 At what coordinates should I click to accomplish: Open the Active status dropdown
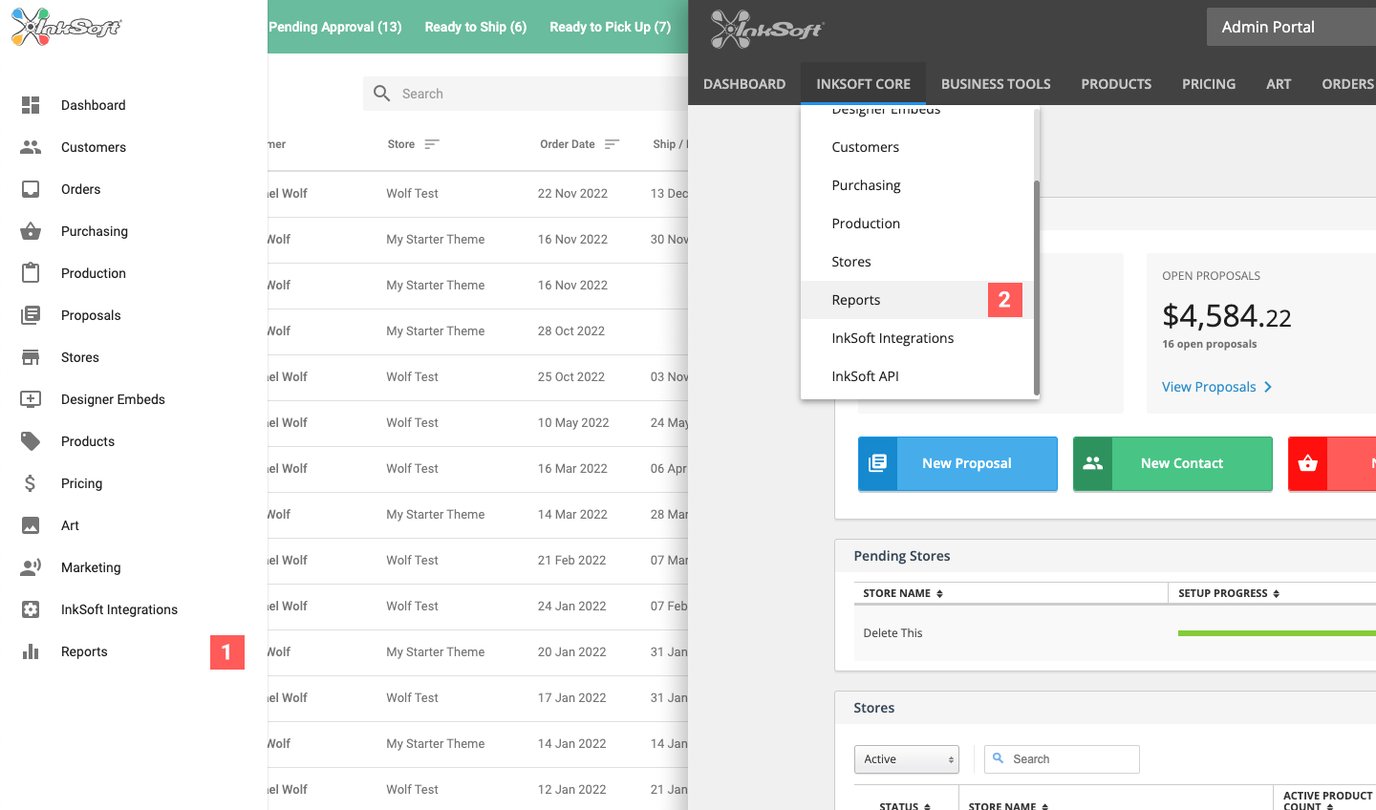tap(906, 759)
